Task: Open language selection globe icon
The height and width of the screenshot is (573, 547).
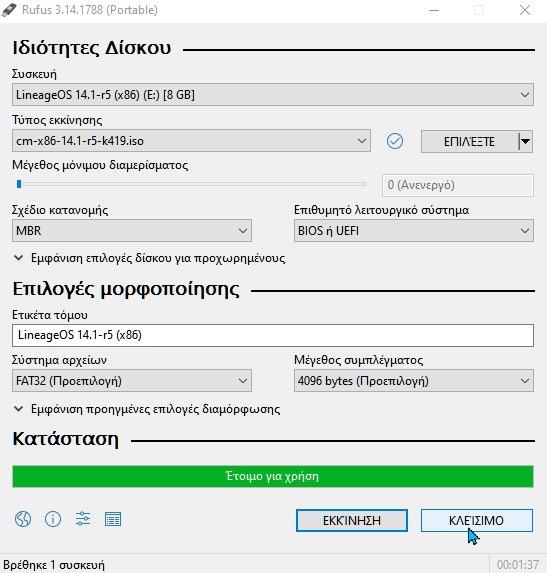Action: [x=23, y=519]
